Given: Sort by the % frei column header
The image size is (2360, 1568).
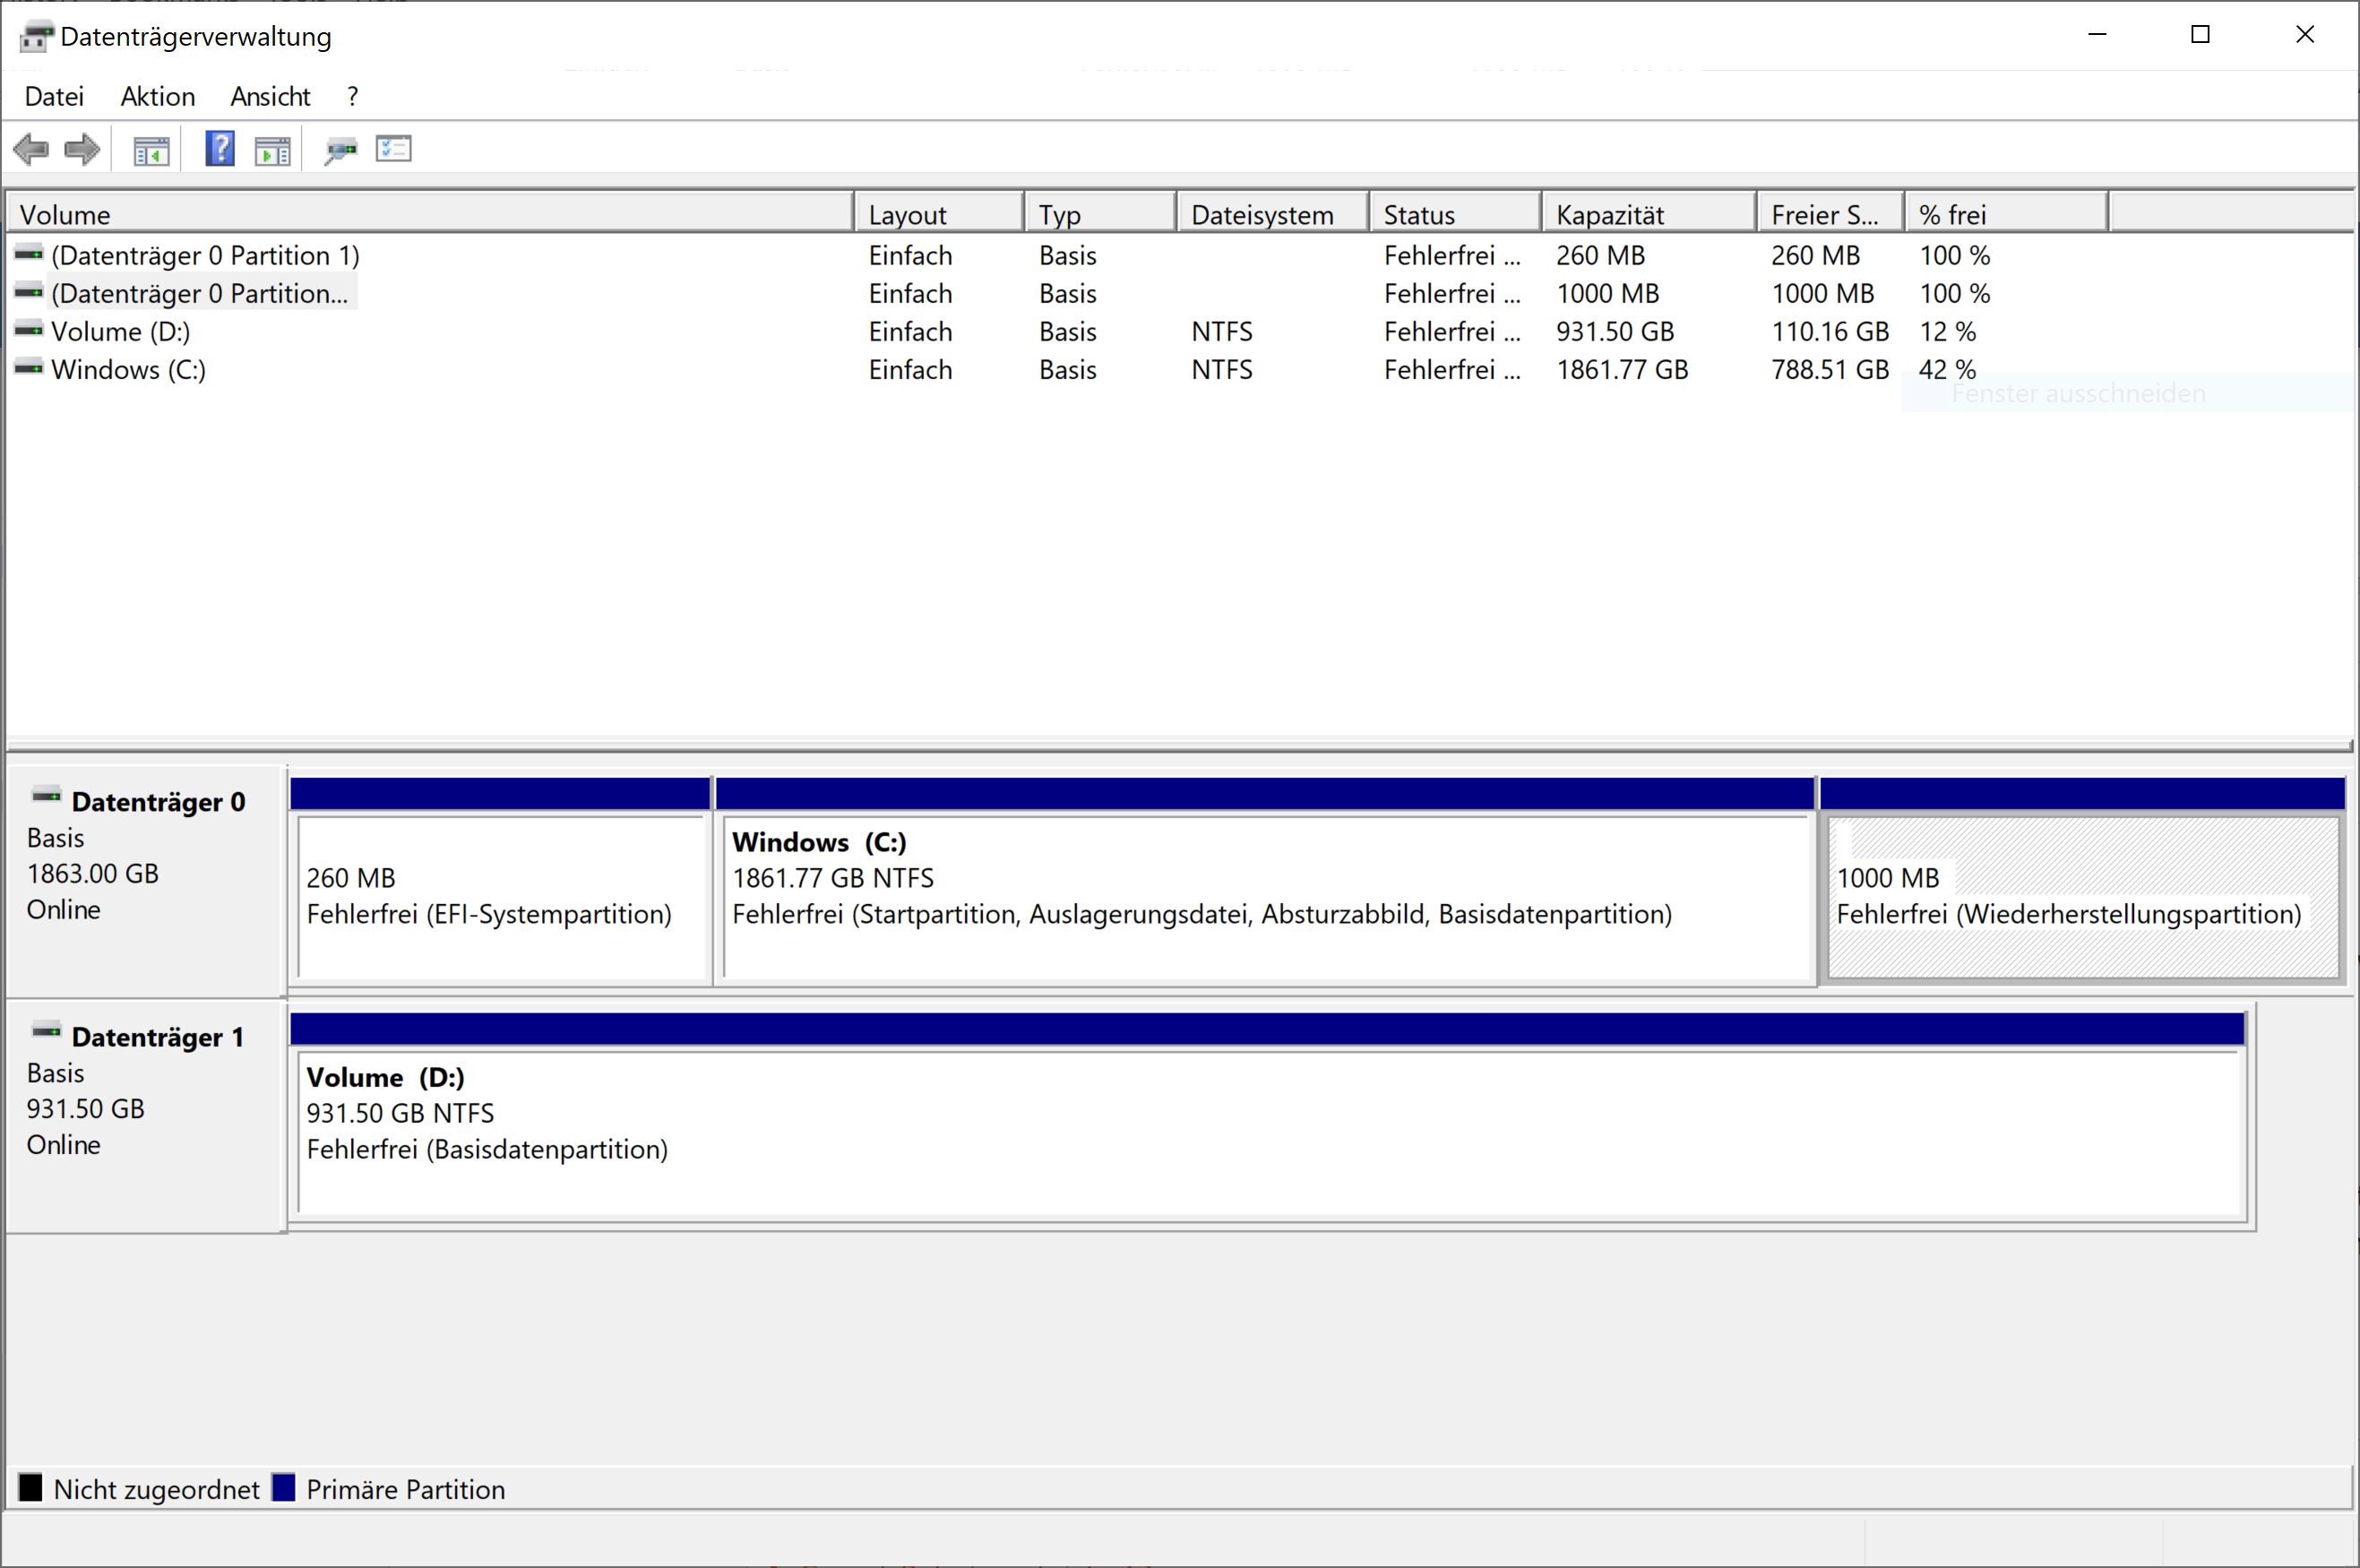Looking at the screenshot, I should pyautogui.click(x=2007, y=214).
